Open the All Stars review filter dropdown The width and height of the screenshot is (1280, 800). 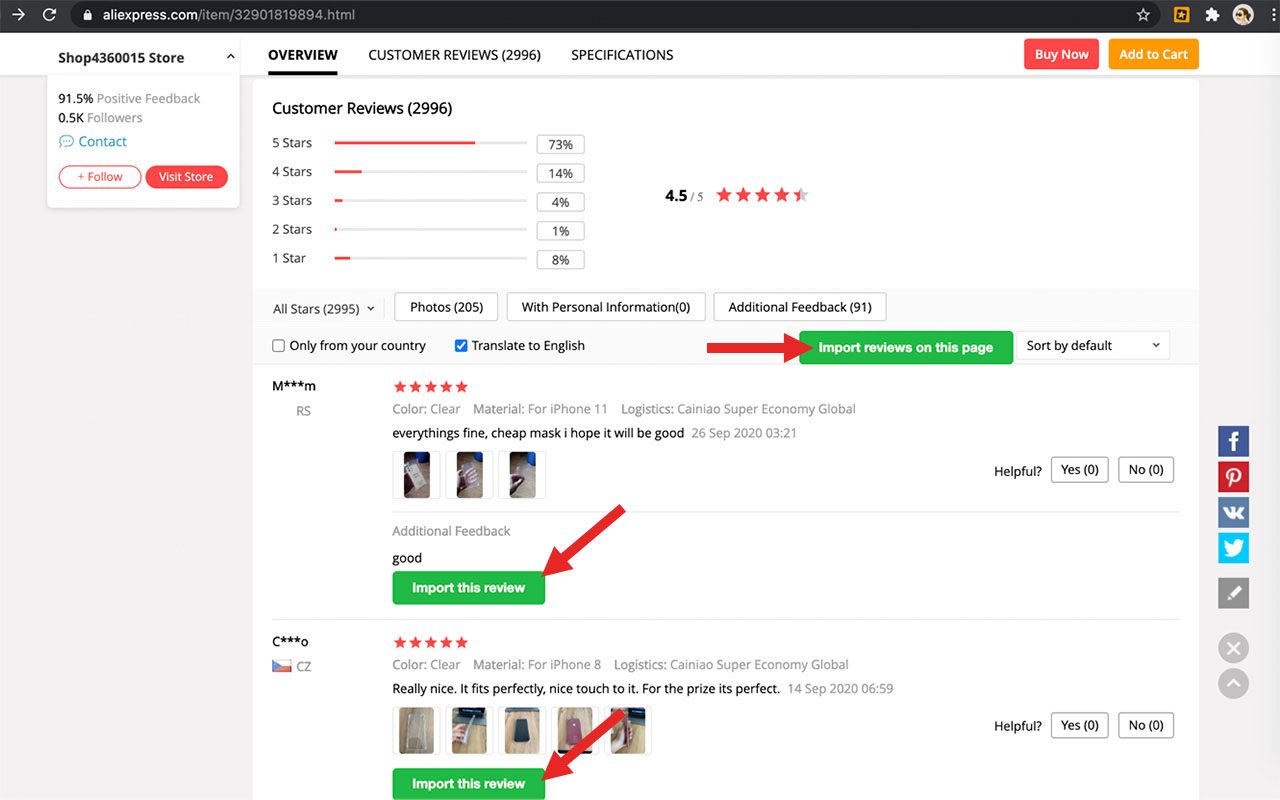322,309
